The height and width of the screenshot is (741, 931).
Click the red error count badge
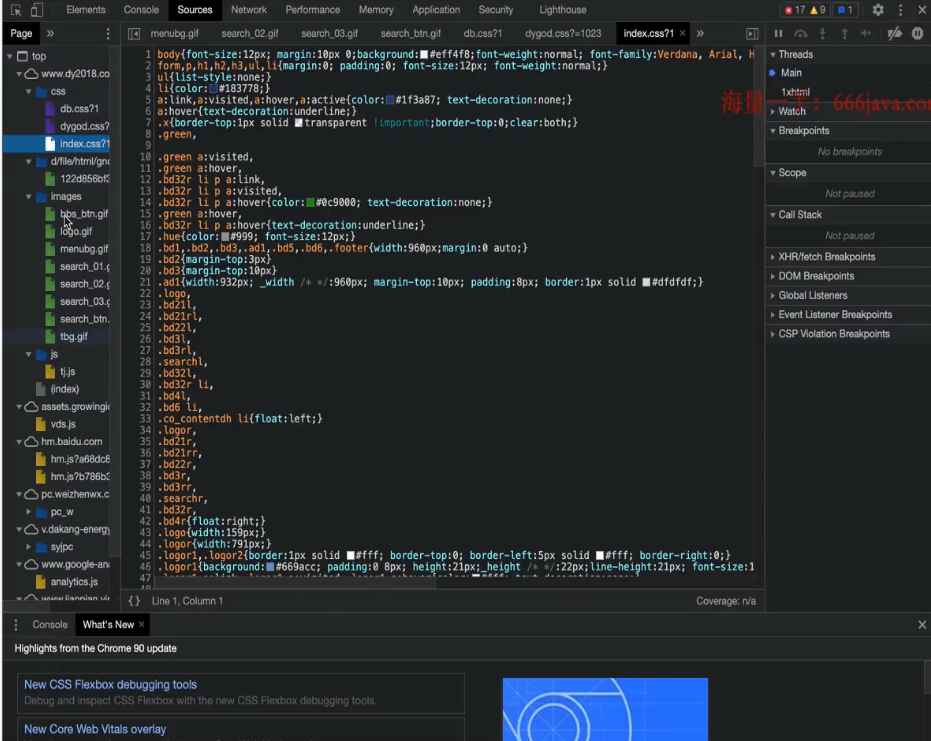794,10
